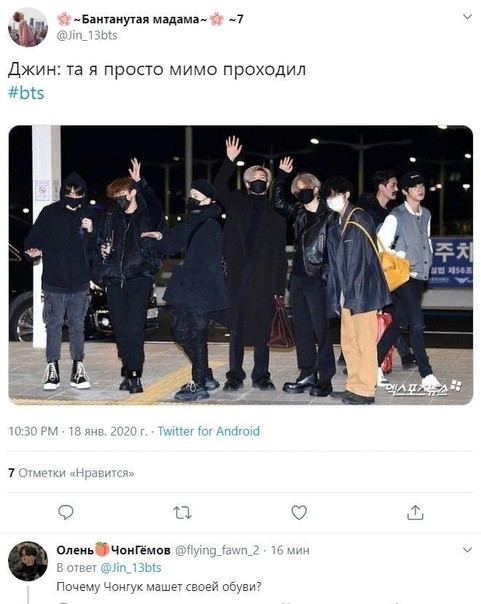
Task: Open the share options icon
Action: point(415,512)
